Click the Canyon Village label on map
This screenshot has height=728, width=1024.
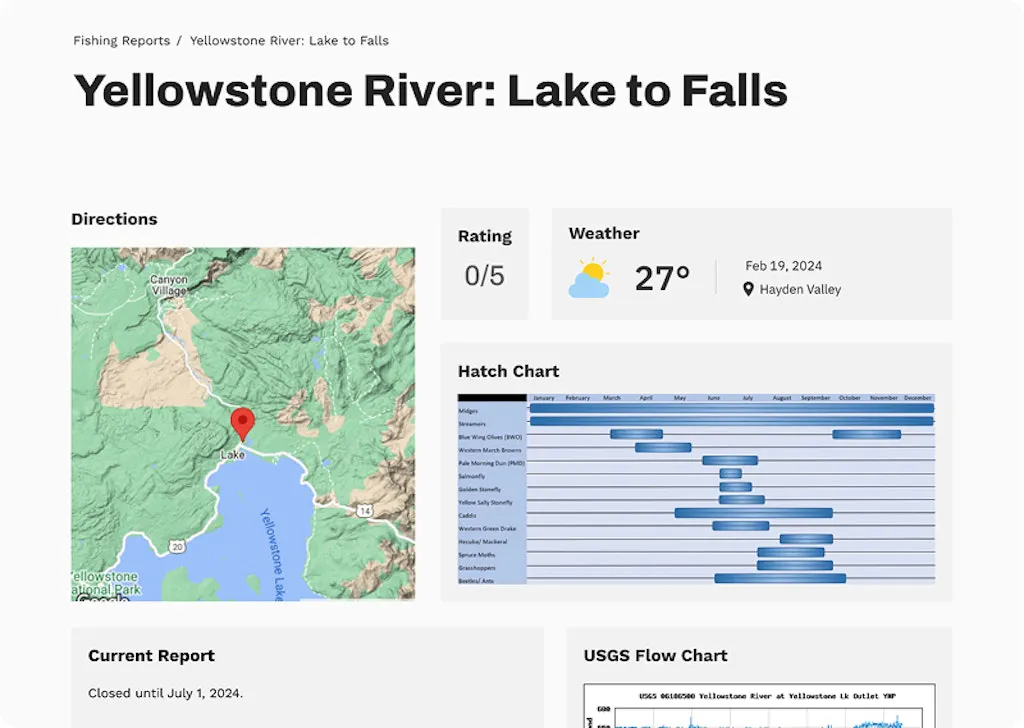pyautogui.click(x=168, y=285)
